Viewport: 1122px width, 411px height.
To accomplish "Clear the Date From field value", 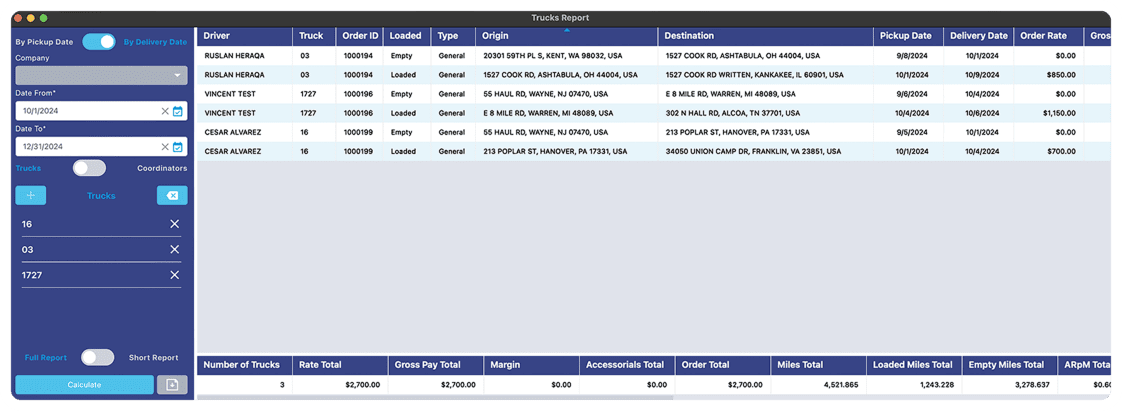I will pos(165,111).
